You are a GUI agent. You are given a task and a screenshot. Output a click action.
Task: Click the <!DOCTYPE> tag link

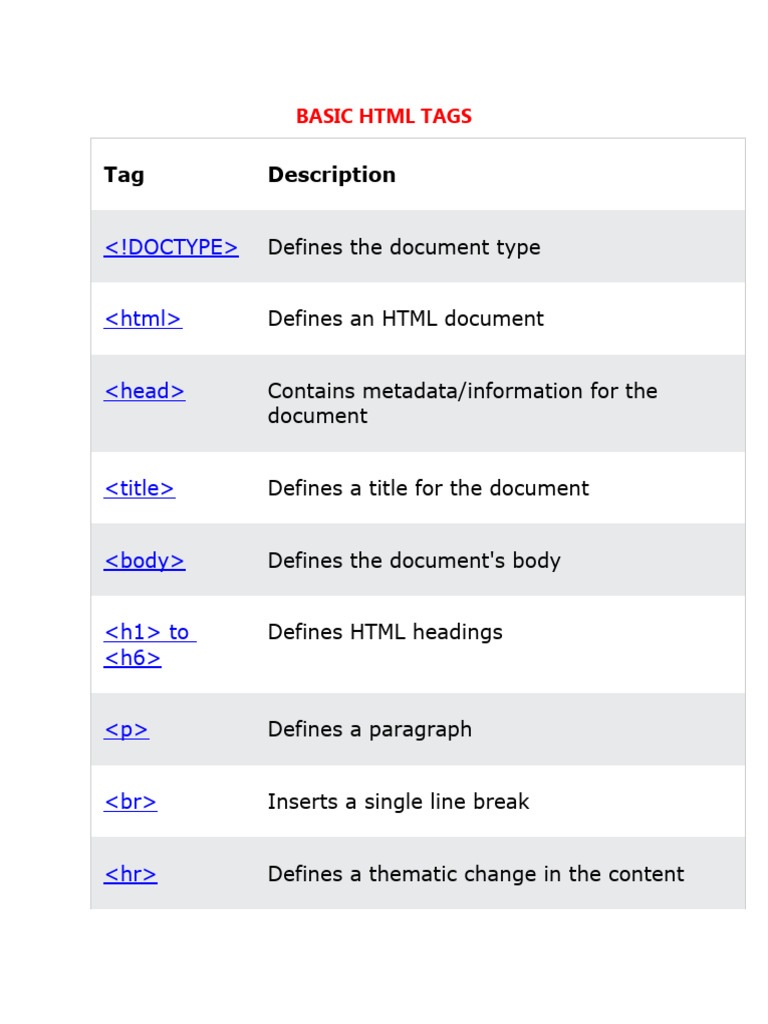[171, 247]
